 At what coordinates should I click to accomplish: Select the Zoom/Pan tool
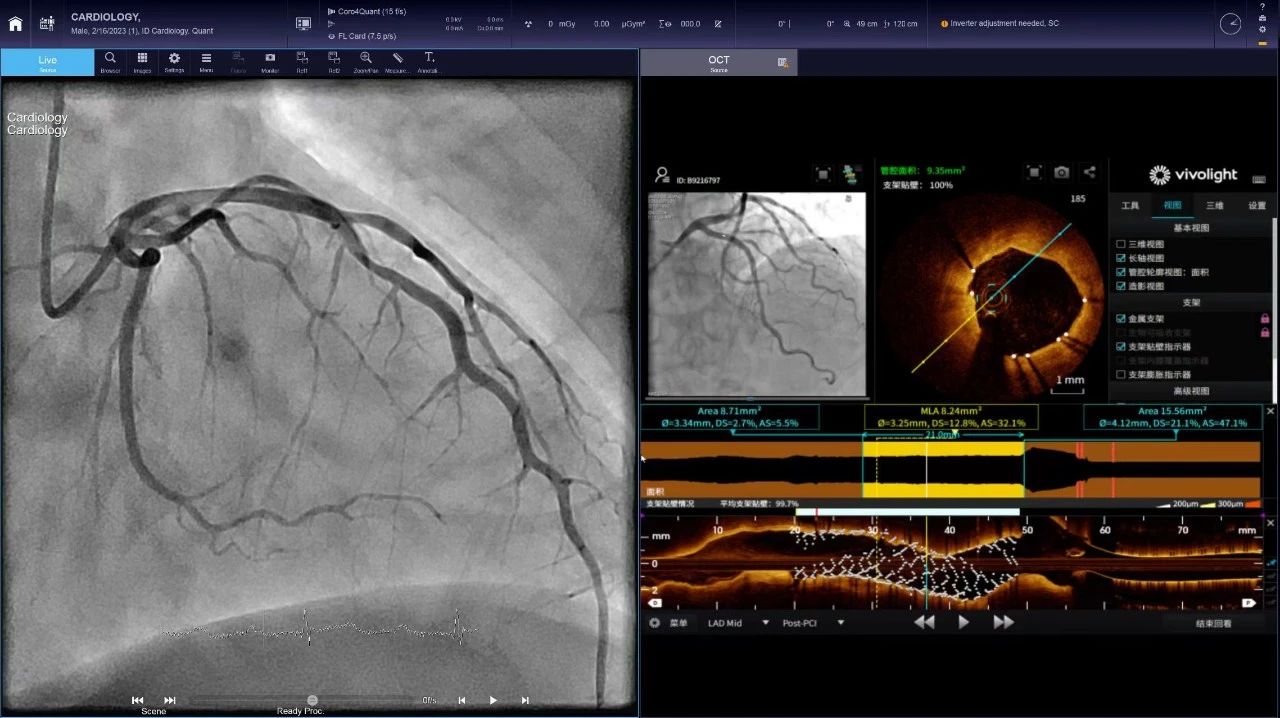[x=366, y=62]
